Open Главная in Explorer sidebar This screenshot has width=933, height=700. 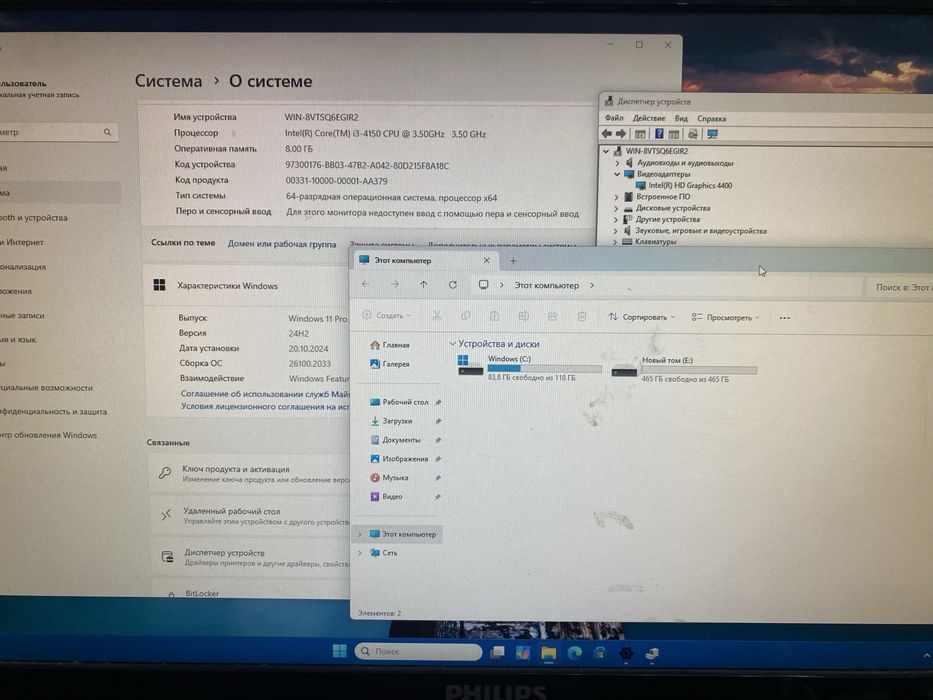390,345
